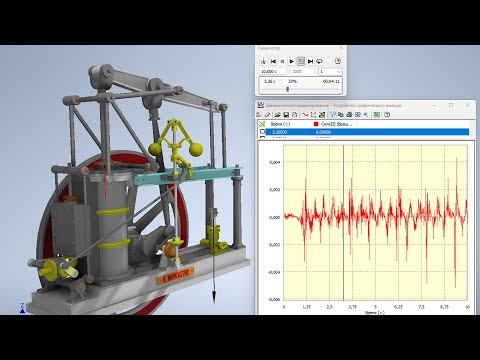Check the box on the highlighted 3.26 row
The image size is (480, 360).
click(x=262, y=132)
